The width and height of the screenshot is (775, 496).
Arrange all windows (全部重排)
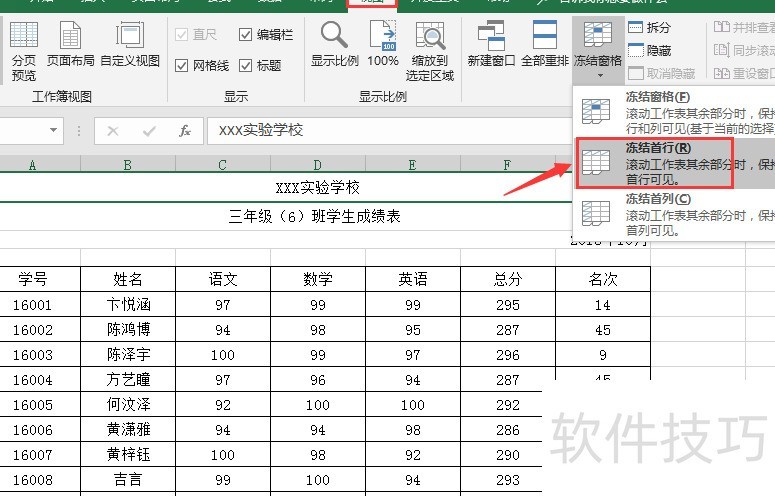pos(545,44)
